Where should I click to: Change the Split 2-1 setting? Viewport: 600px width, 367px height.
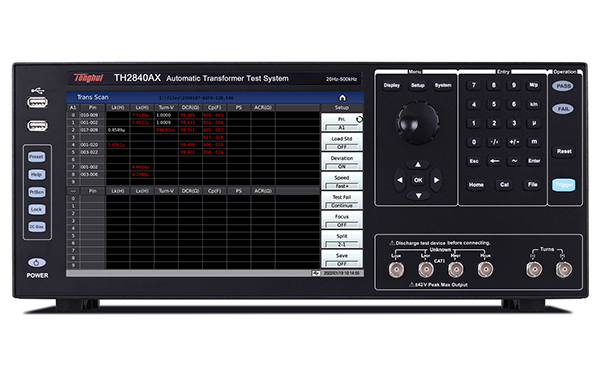342,240
